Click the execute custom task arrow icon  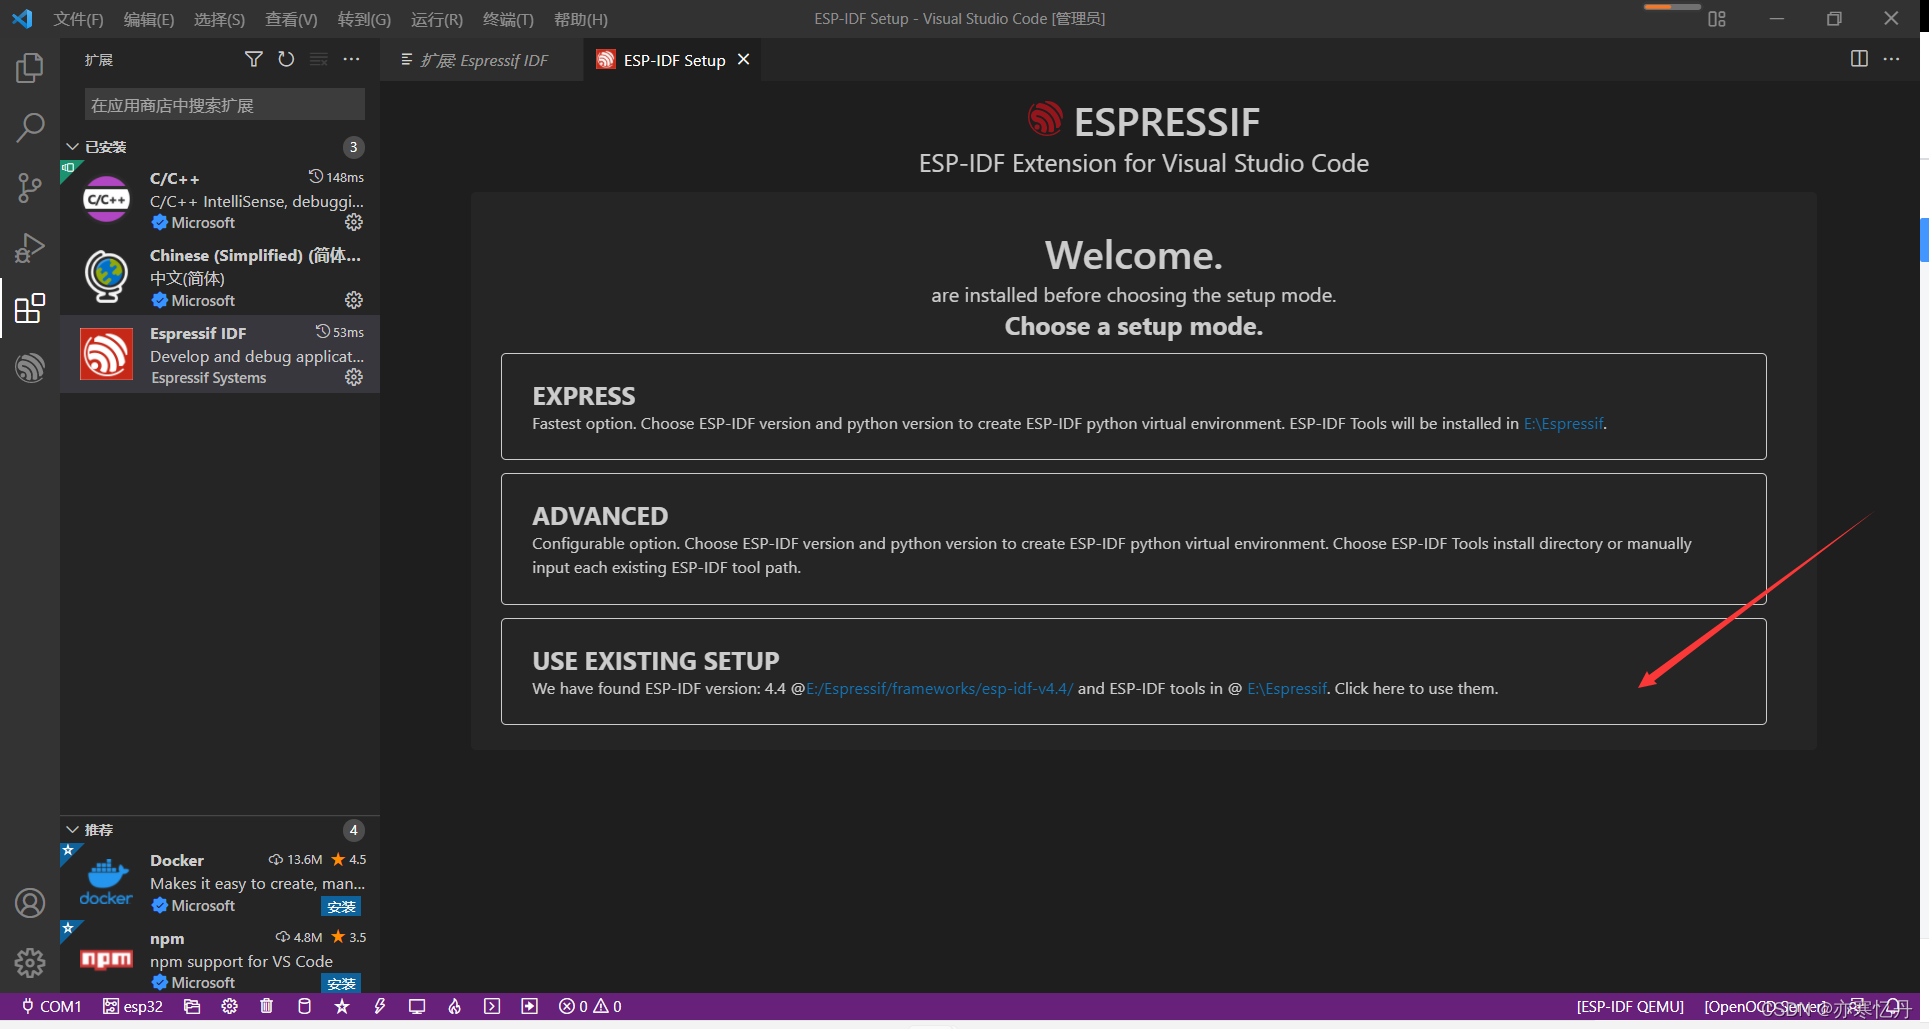click(x=530, y=1006)
